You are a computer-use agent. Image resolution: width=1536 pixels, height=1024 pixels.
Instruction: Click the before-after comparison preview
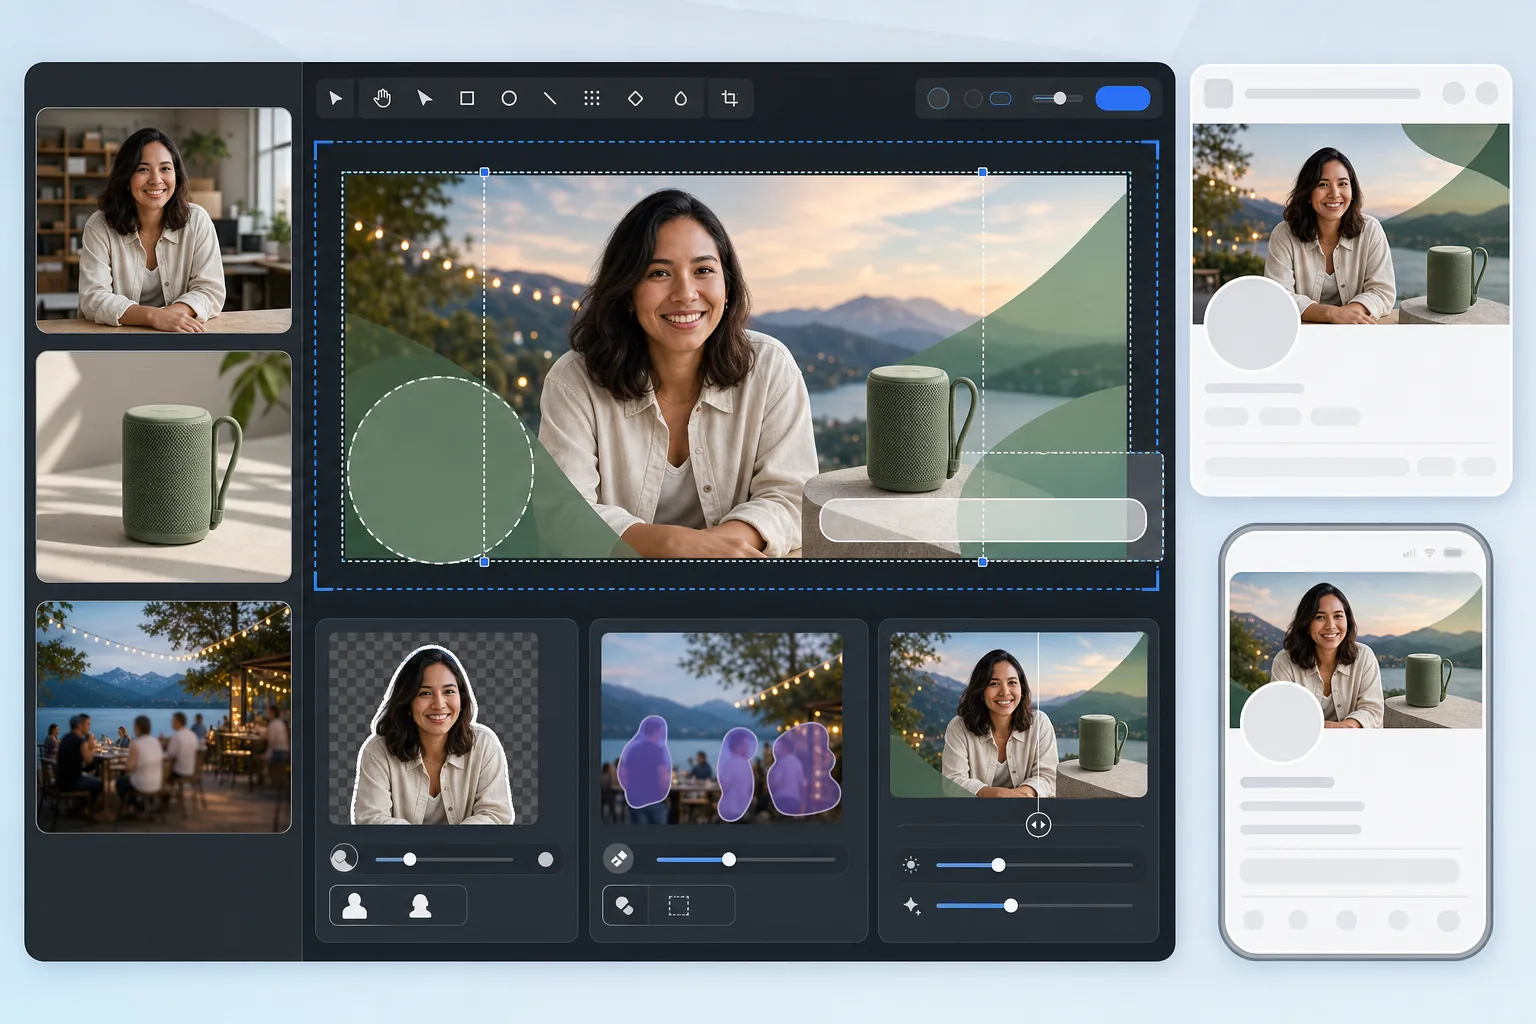(x=1019, y=715)
